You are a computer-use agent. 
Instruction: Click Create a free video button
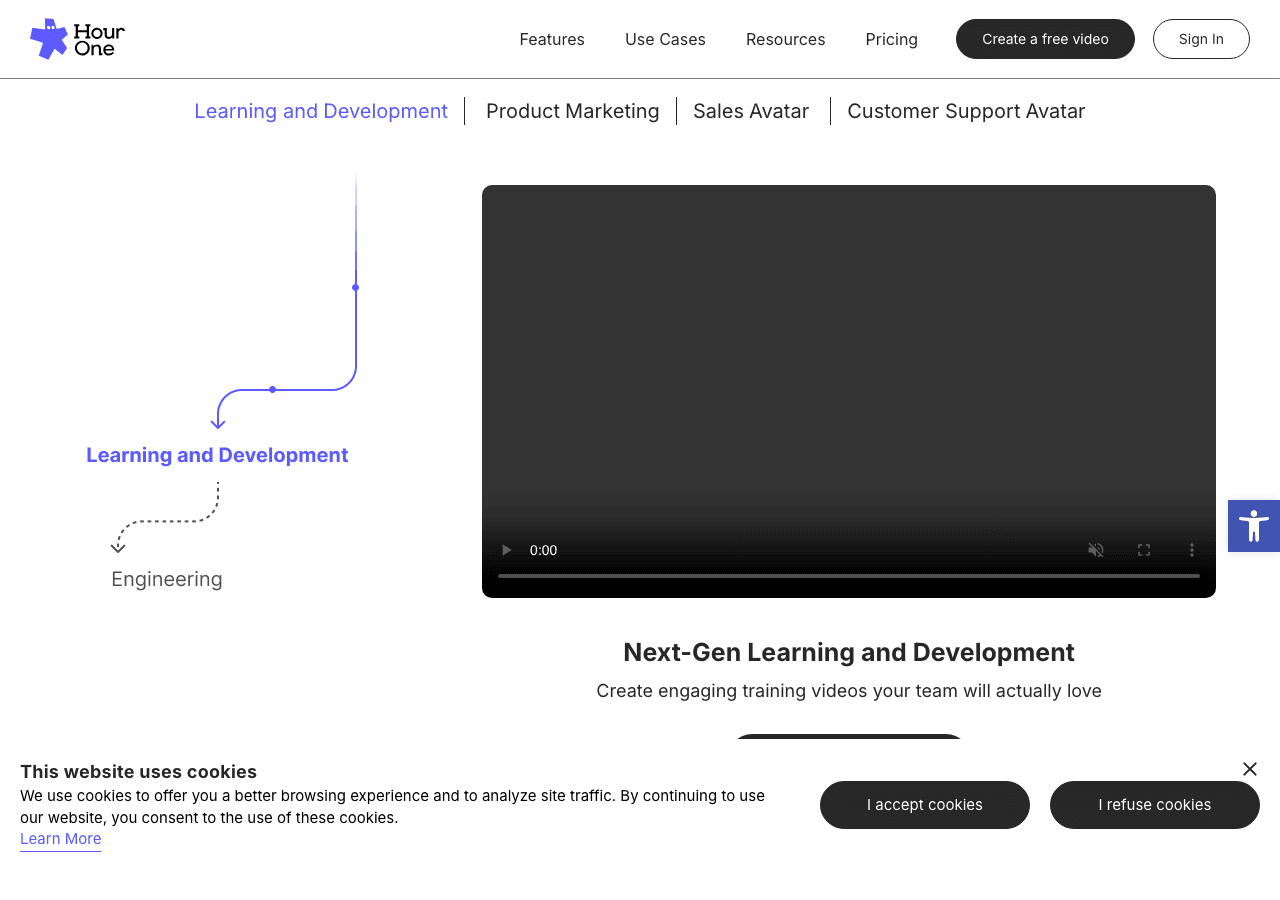tap(1045, 39)
